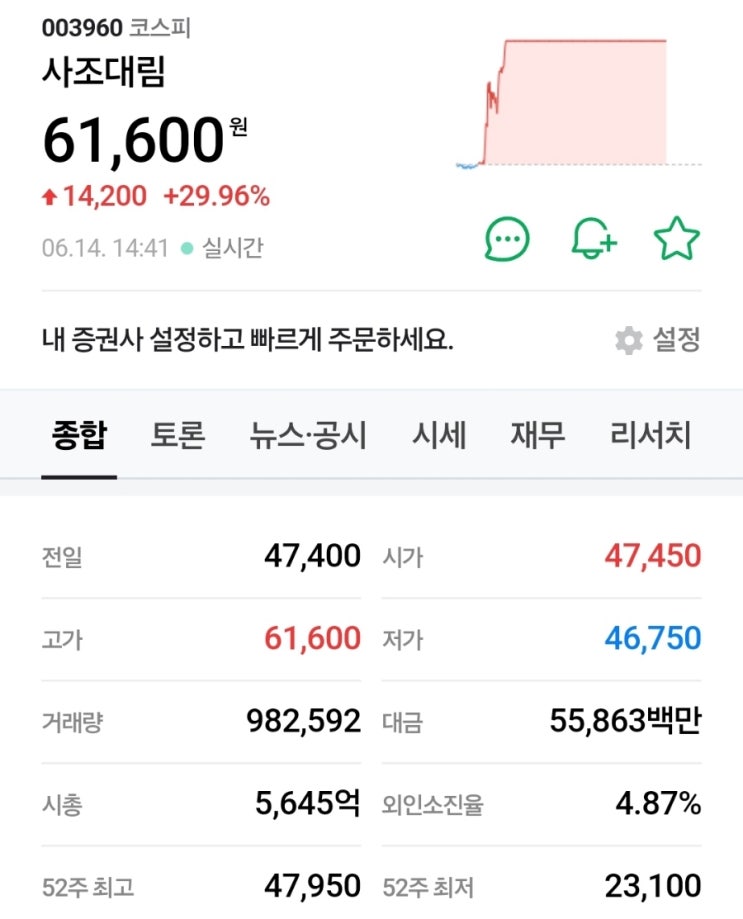743x919 pixels.
Task: Click the gear icon next to 설정
Action: (629, 340)
